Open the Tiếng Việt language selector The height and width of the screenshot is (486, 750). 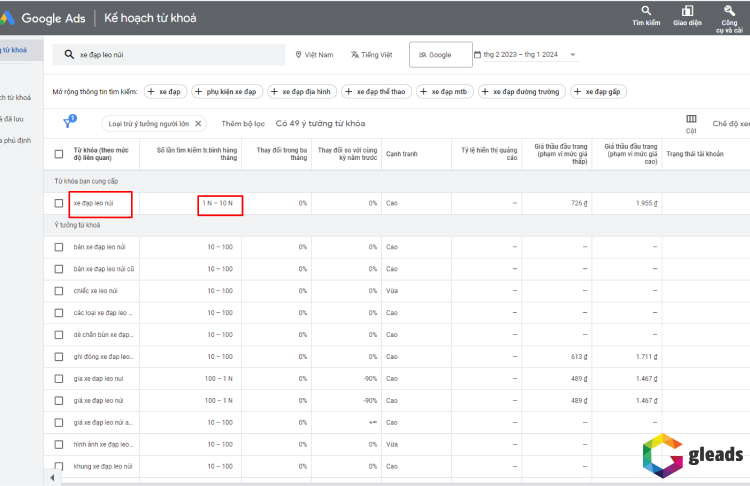tap(371, 55)
